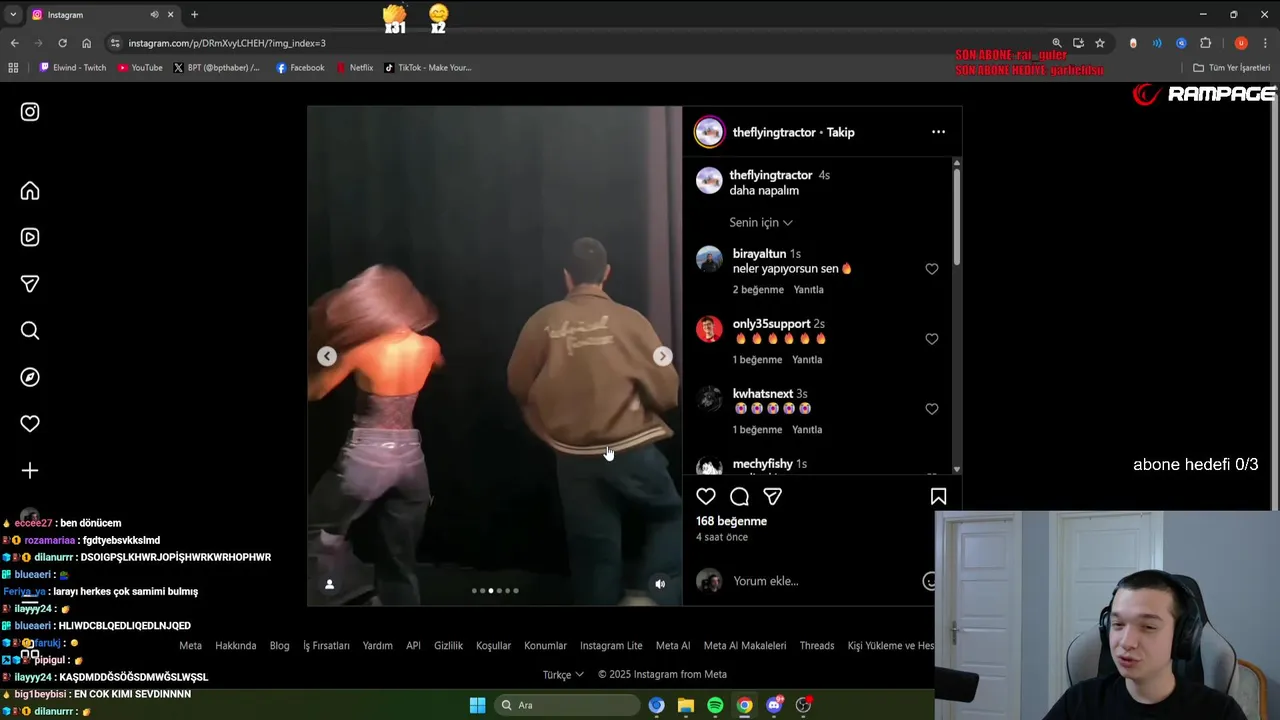
Task: Bookmark this page with the star icon
Action: coord(1100,43)
